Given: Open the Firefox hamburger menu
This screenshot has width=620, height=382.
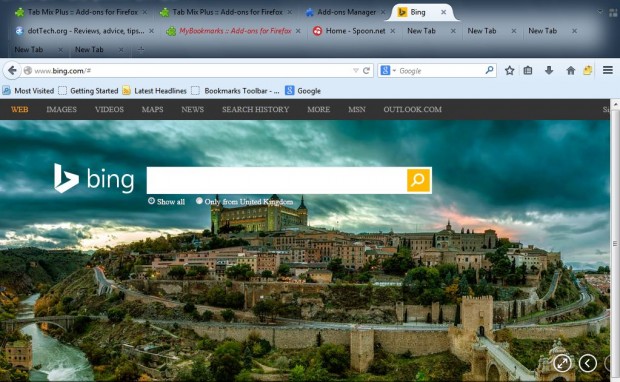Looking at the screenshot, I should tap(608, 70).
